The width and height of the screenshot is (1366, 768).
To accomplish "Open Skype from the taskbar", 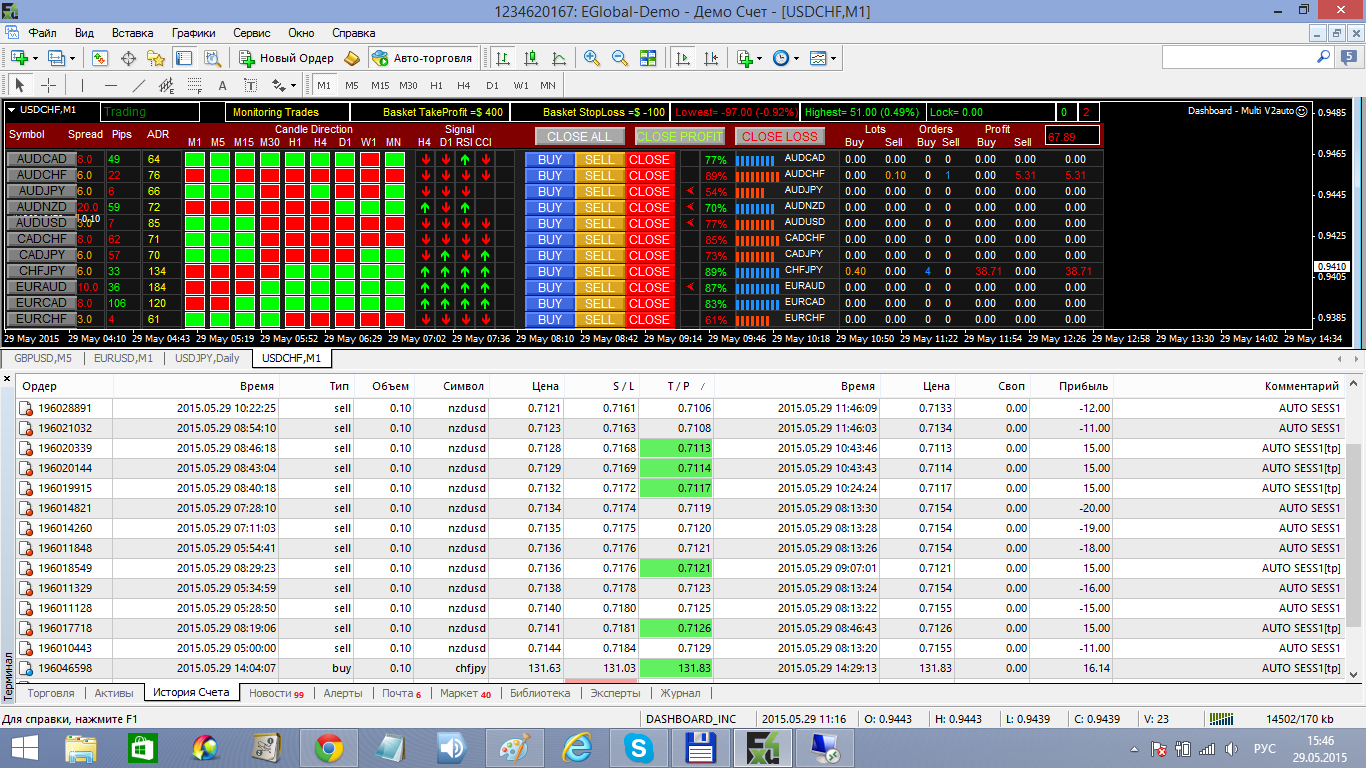I will 637,747.
